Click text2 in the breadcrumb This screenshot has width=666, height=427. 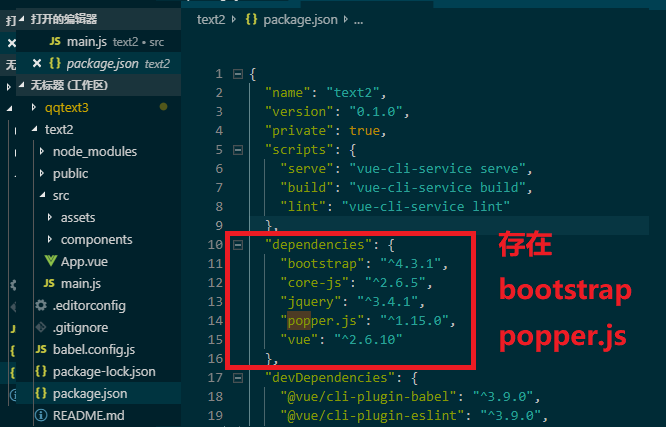tap(211, 20)
